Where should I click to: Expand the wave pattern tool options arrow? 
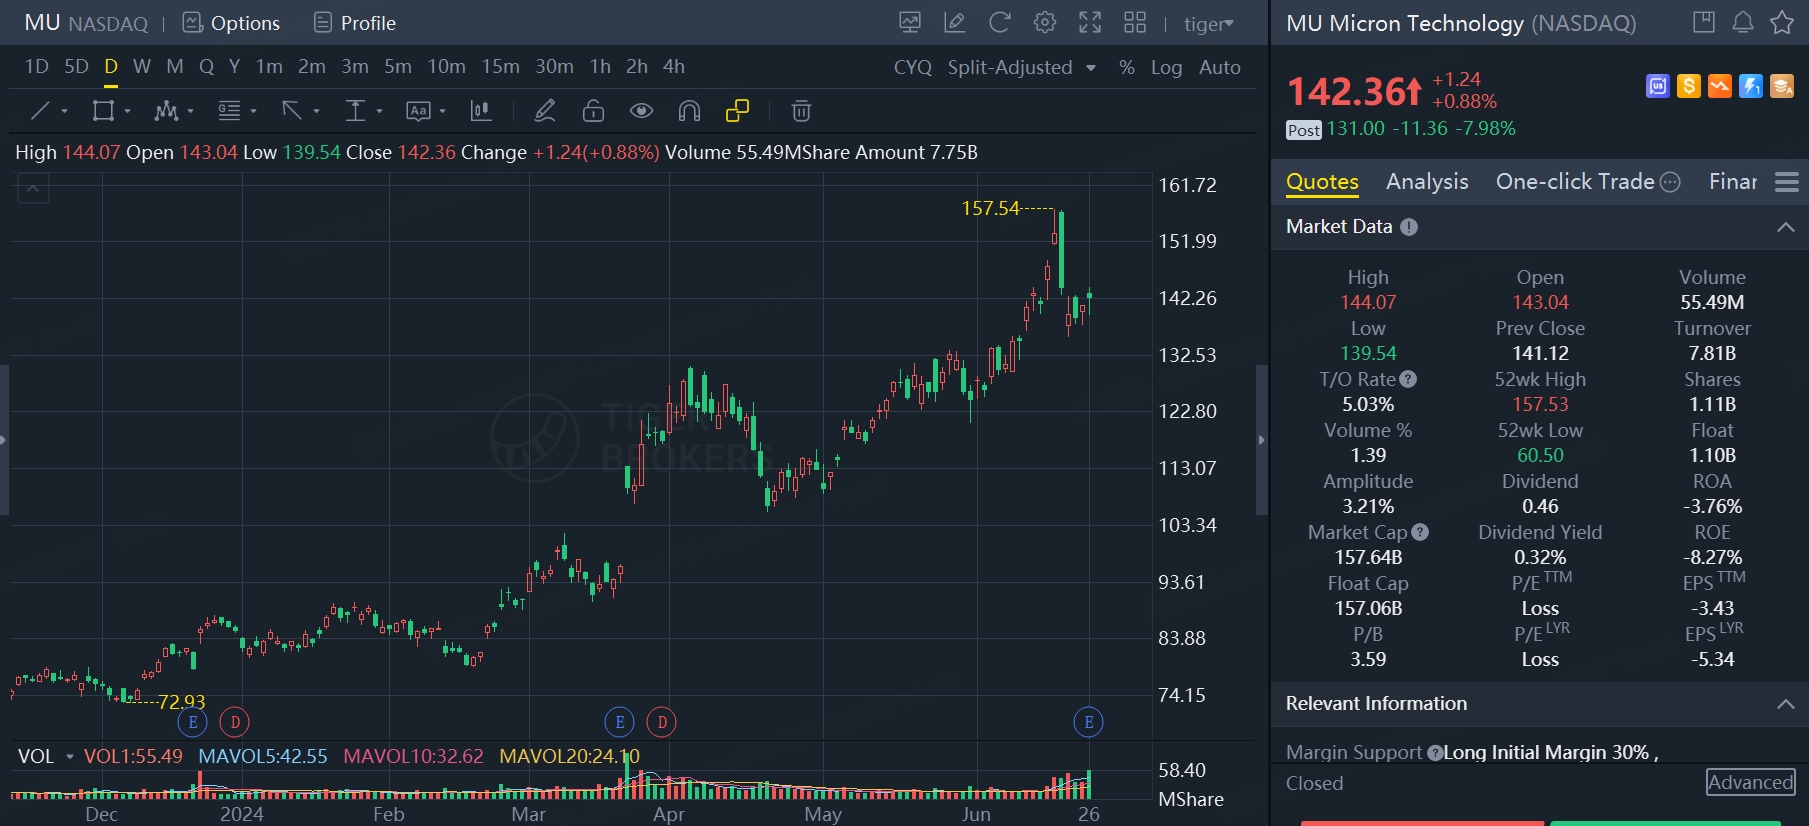click(190, 111)
